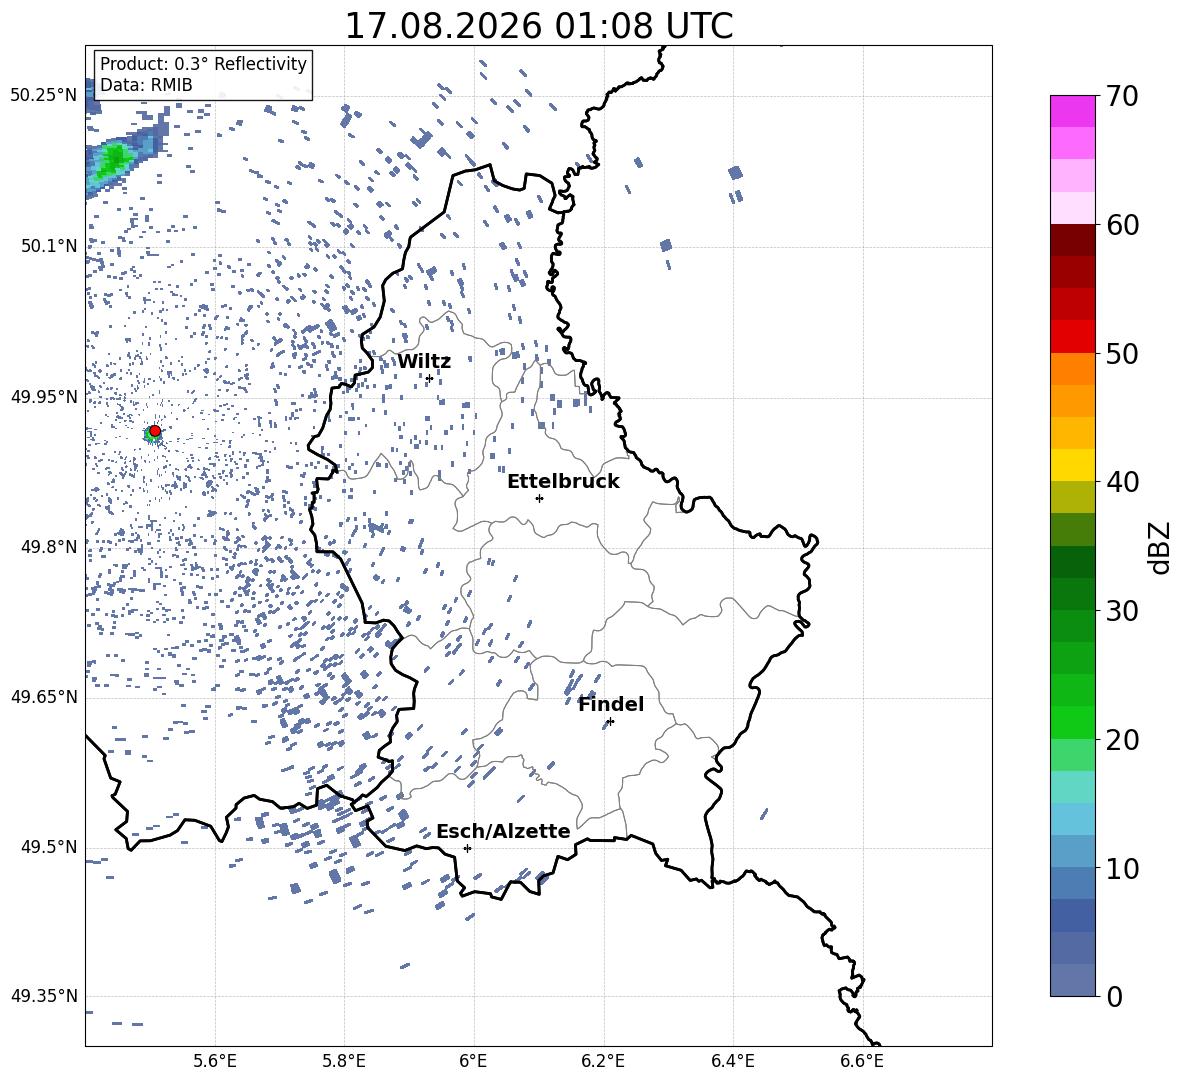Select the Findel map label
This screenshot has width=1184, height=1081.
coord(611,704)
